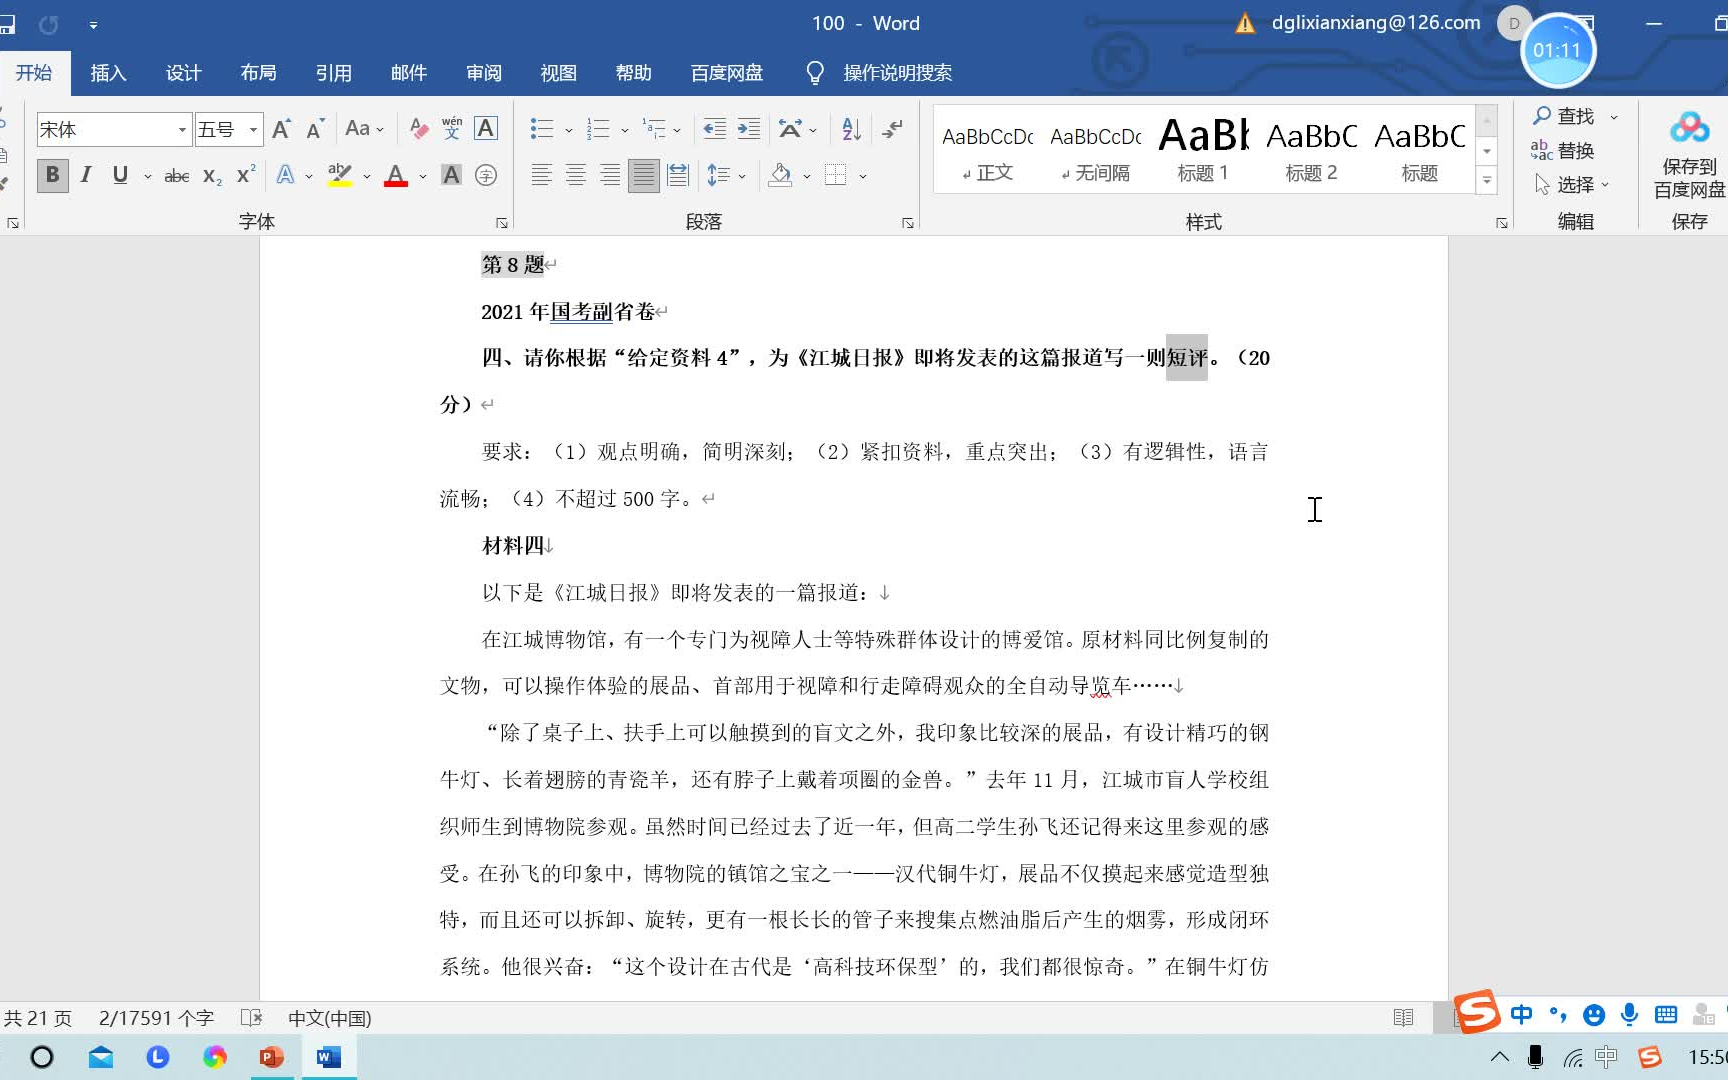Apply the 无间隔 style
The height and width of the screenshot is (1080, 1728).
click(x=1096, y=149)
